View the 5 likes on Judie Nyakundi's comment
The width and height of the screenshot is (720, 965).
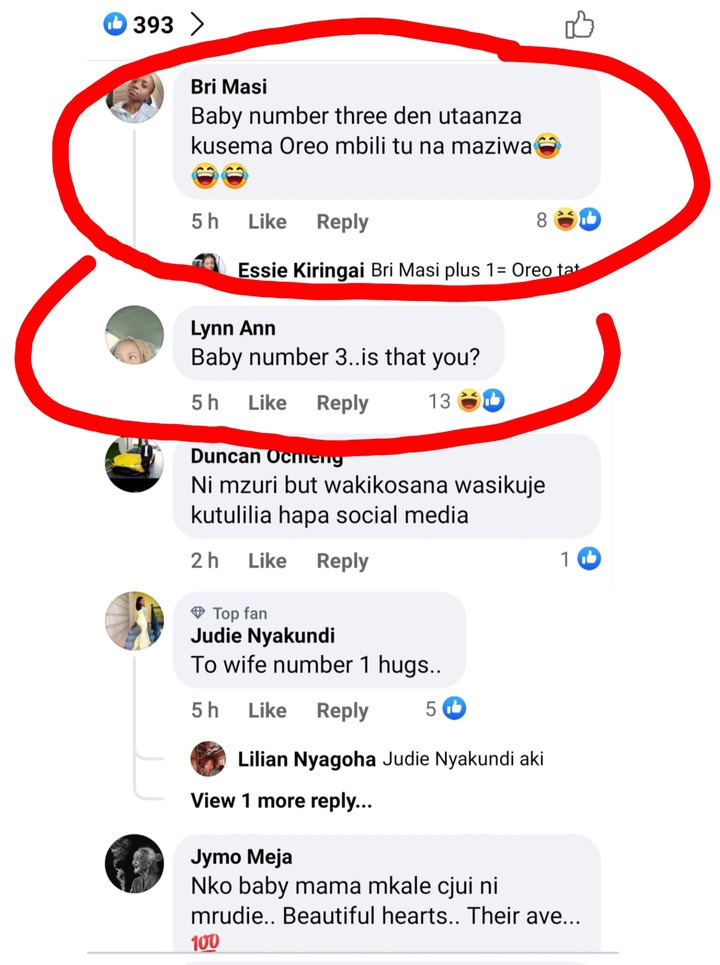pyautogui.click(x=446, y=708)
